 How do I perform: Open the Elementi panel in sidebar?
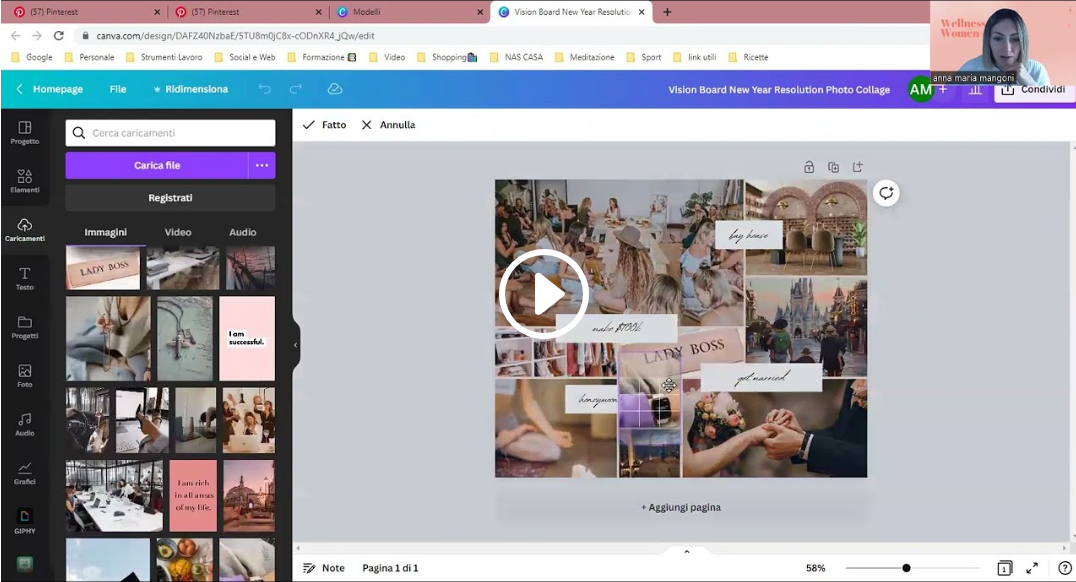25,180
